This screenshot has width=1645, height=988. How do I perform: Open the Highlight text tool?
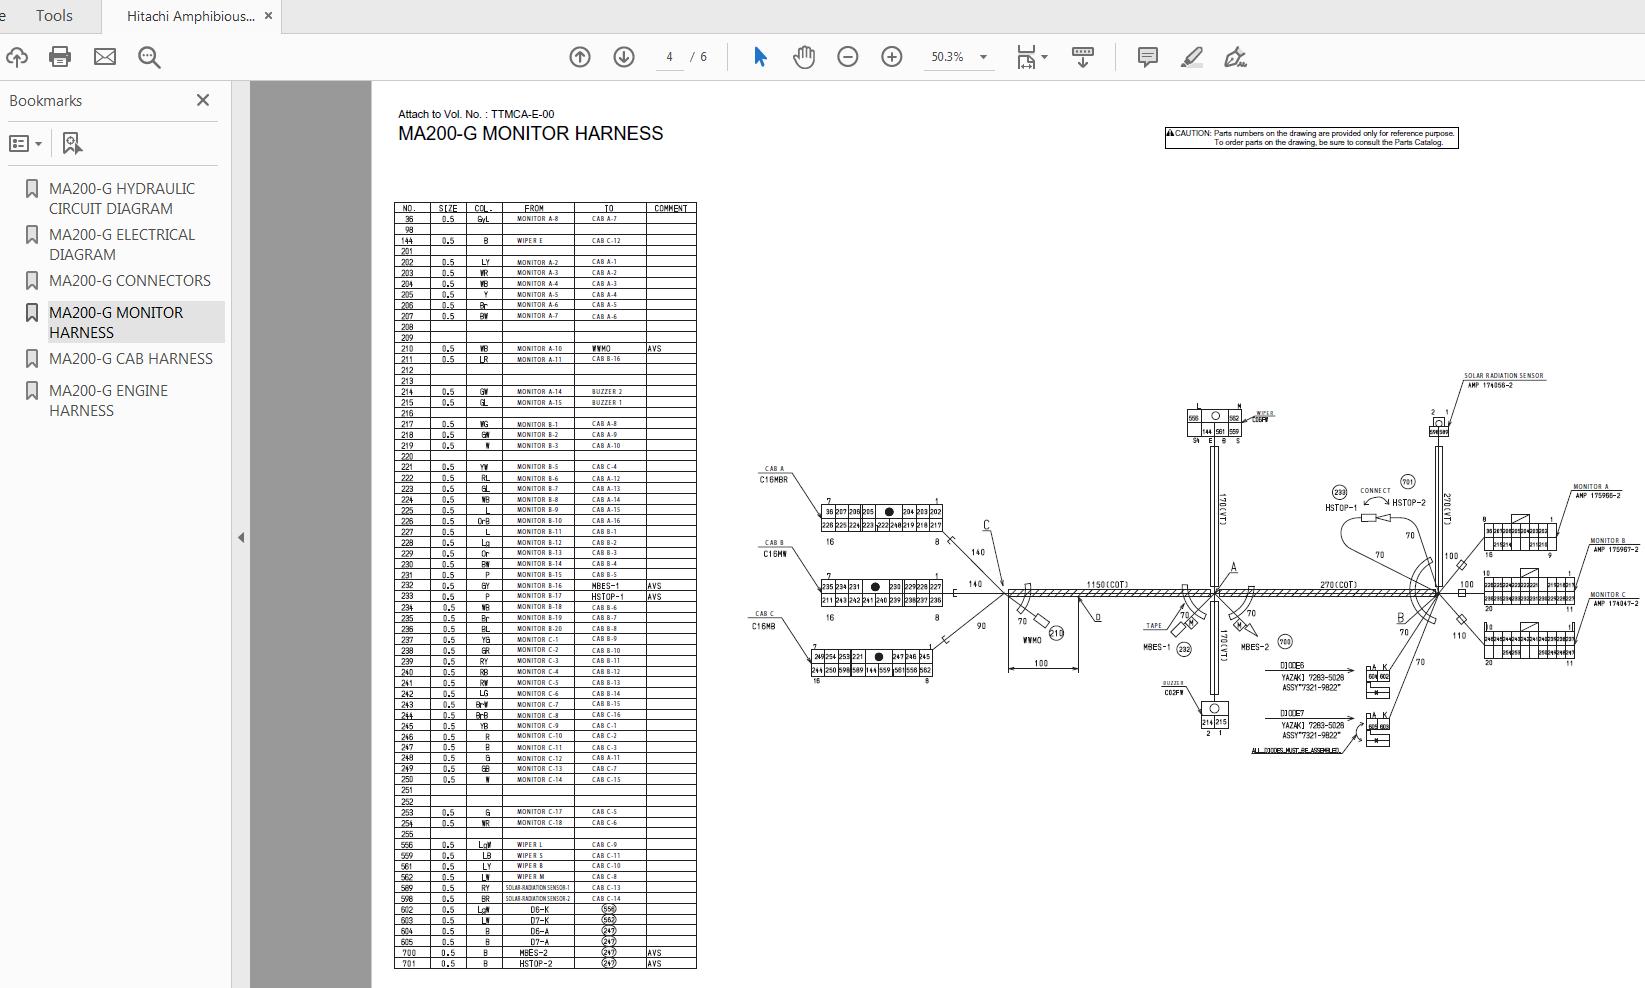[1190, 58]
